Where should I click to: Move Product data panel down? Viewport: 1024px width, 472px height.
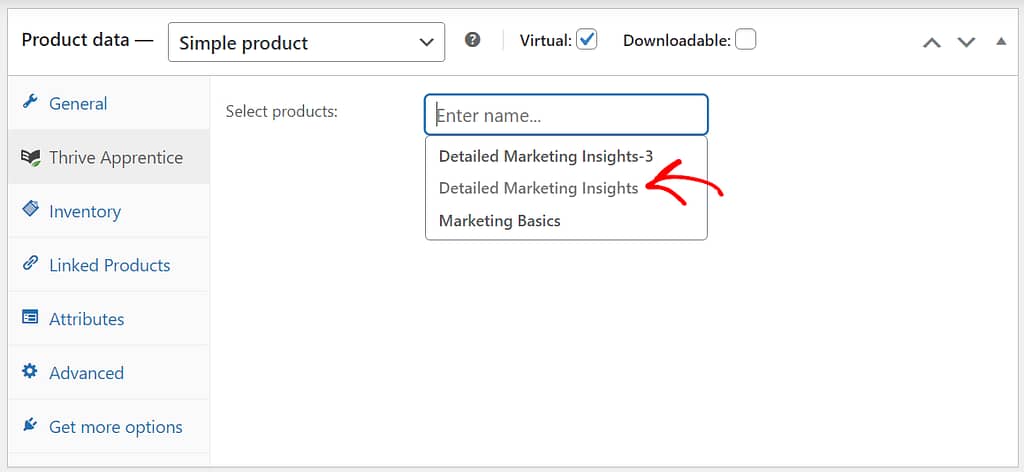pyautogui.click(x=966, y=42)
